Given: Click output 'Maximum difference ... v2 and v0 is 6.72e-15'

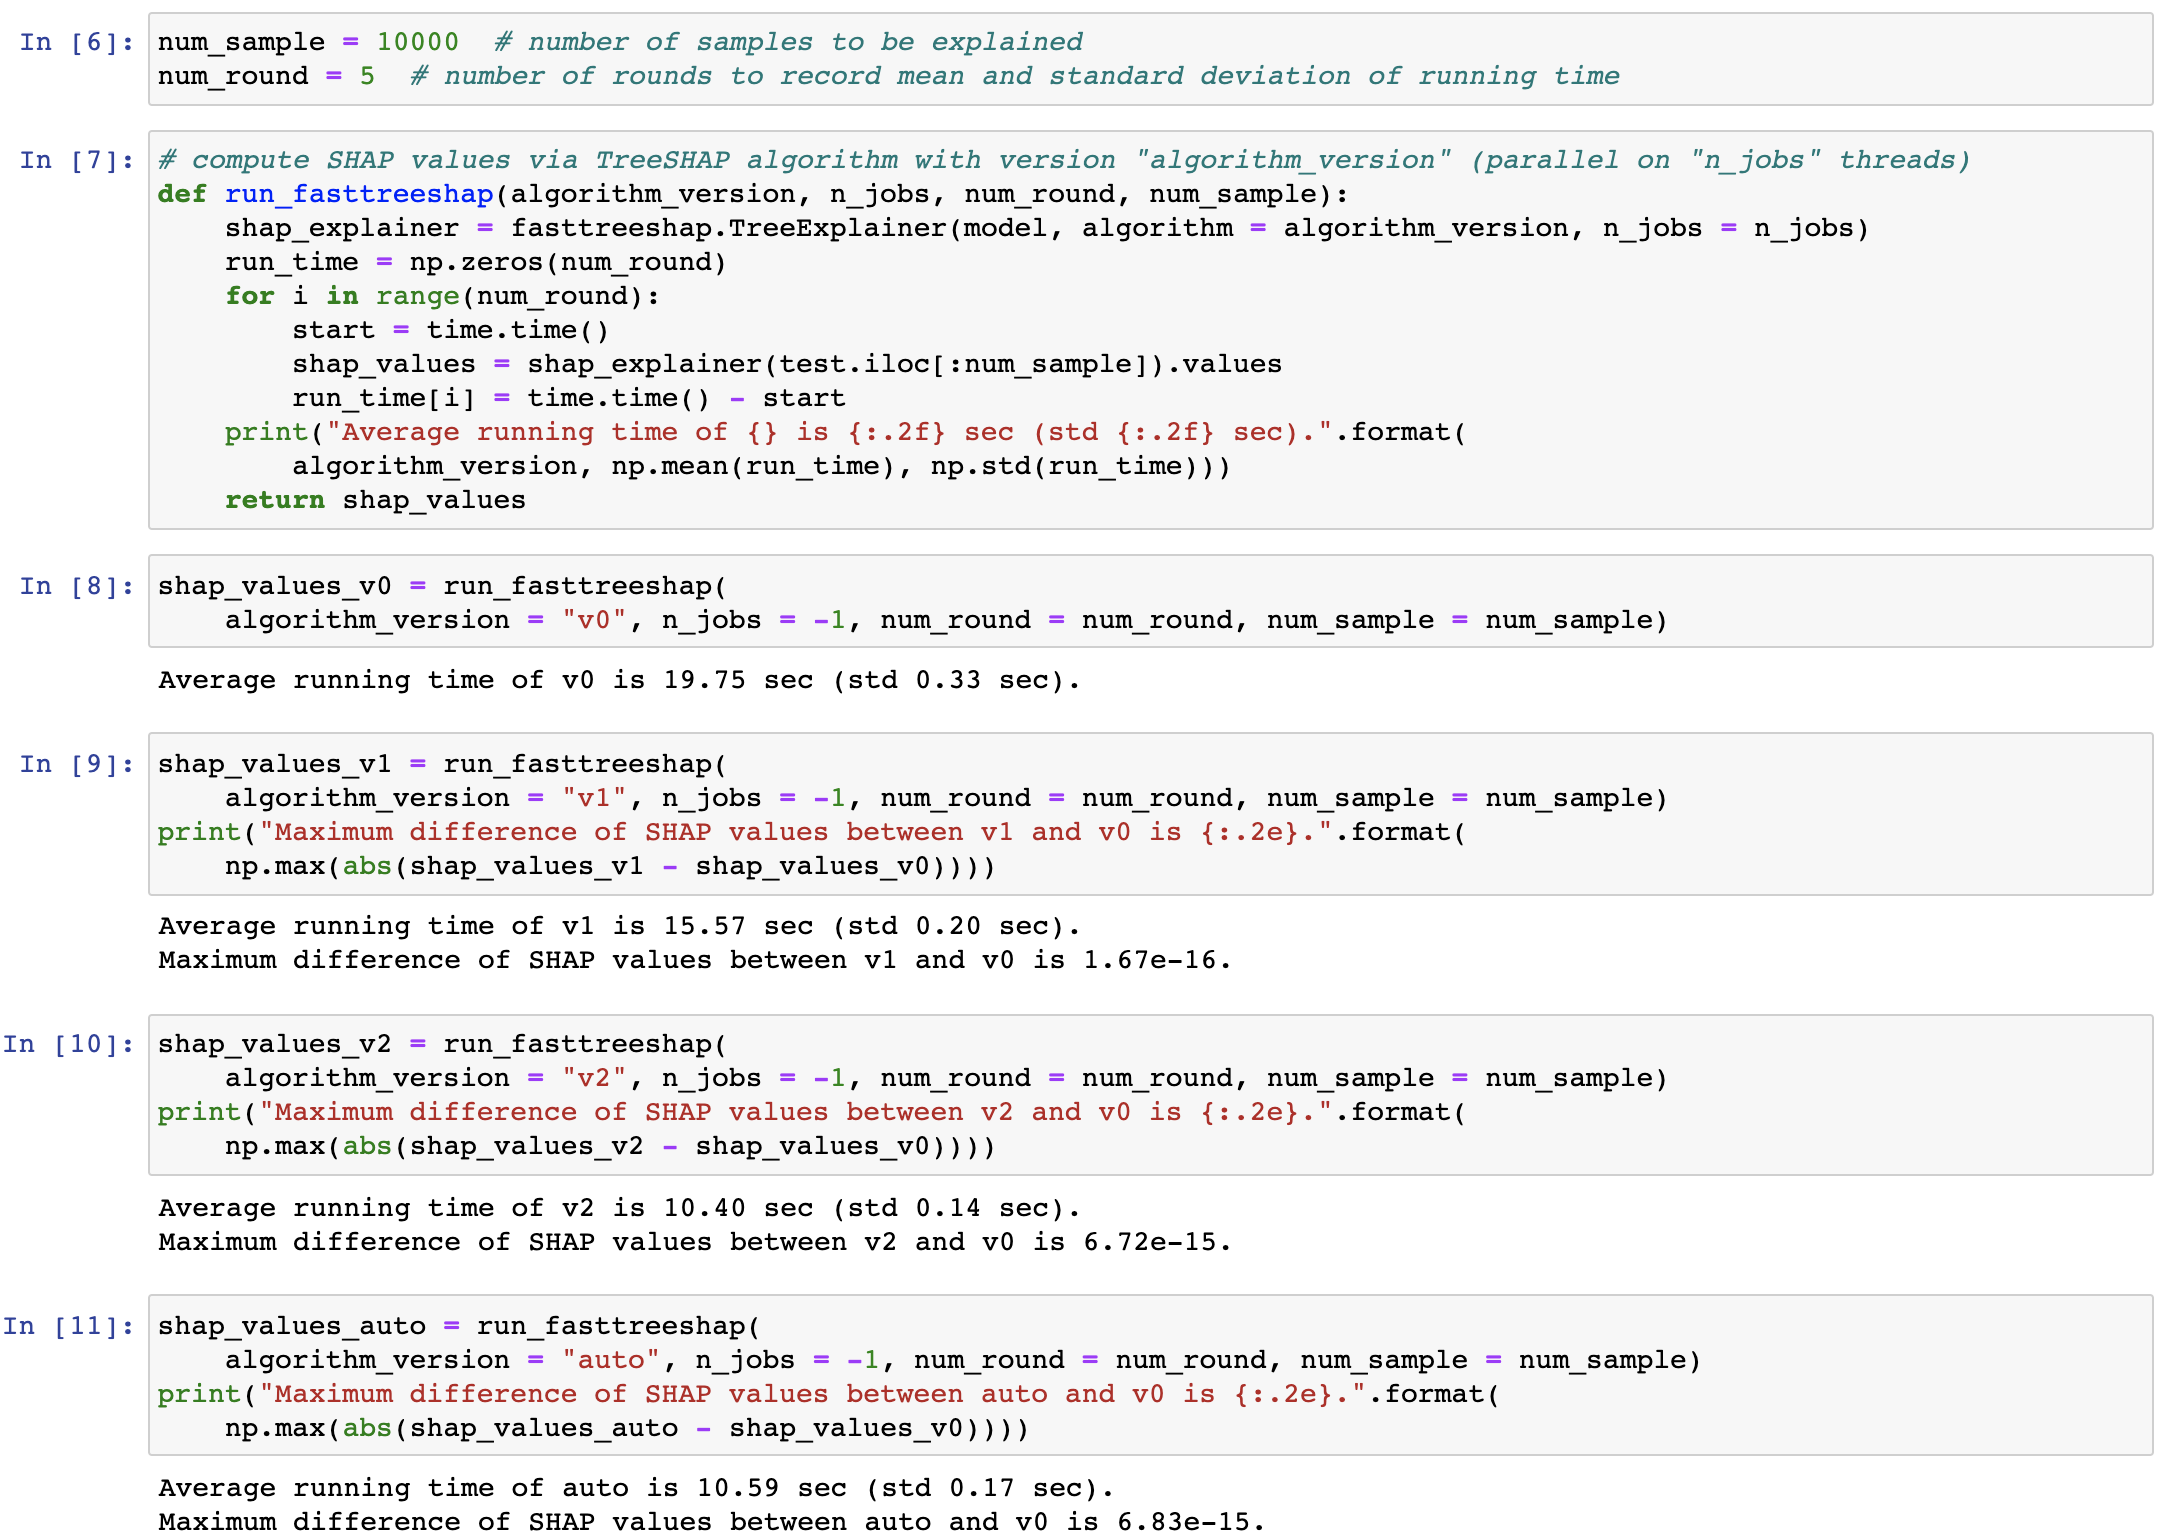Looking at the screenshot, I should 694,1242.
